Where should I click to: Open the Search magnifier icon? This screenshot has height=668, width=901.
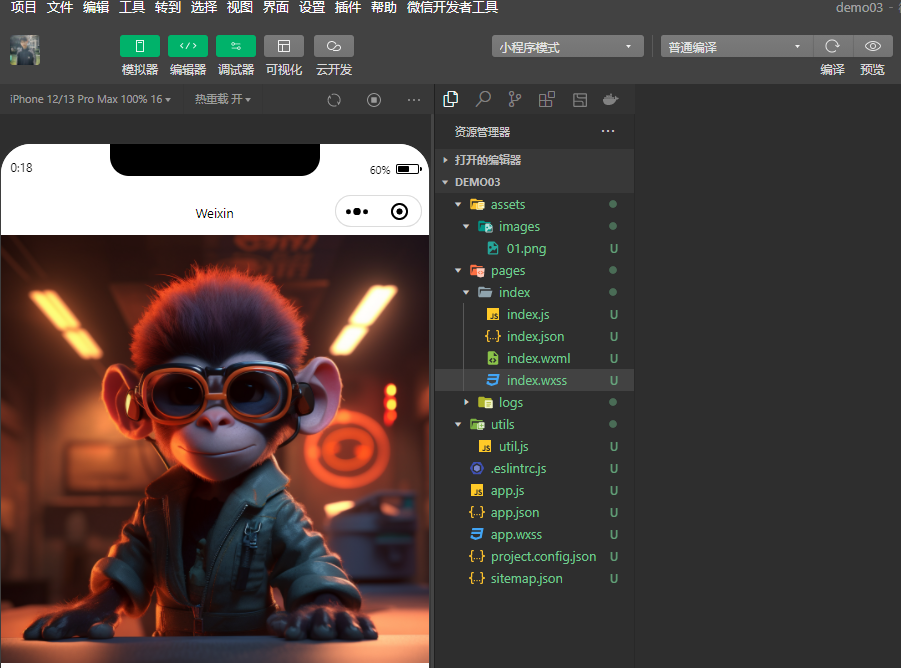coord(483,99)
